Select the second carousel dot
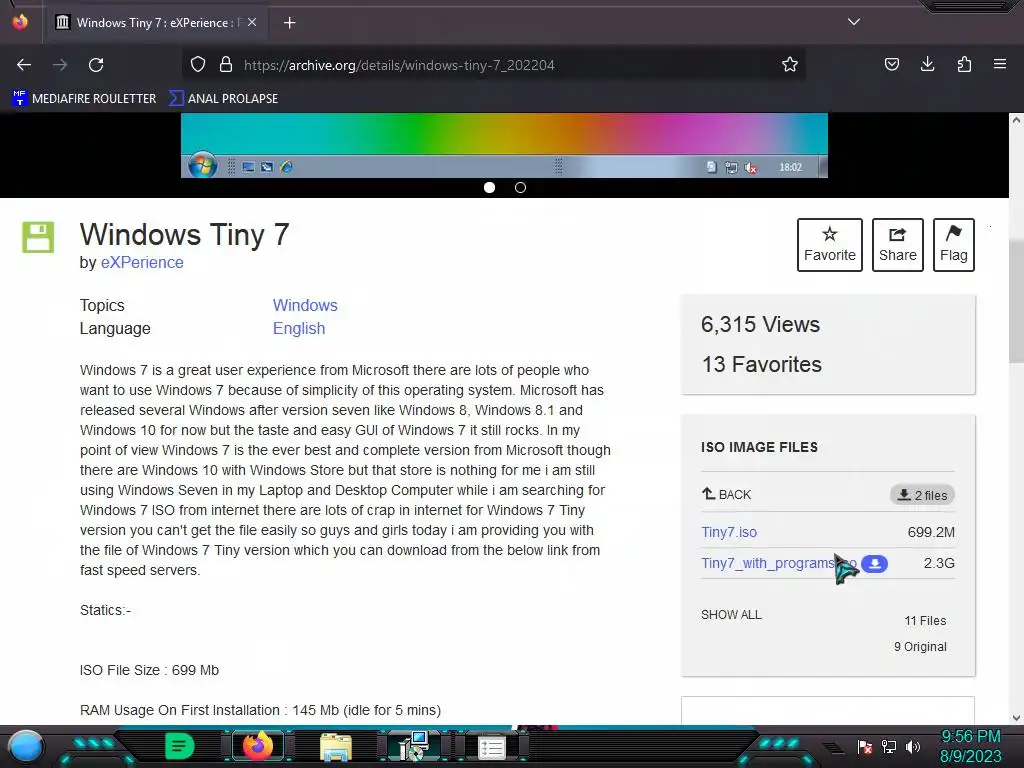The width and height of the screenshot is (1024, 768). [x=520, y=187]
